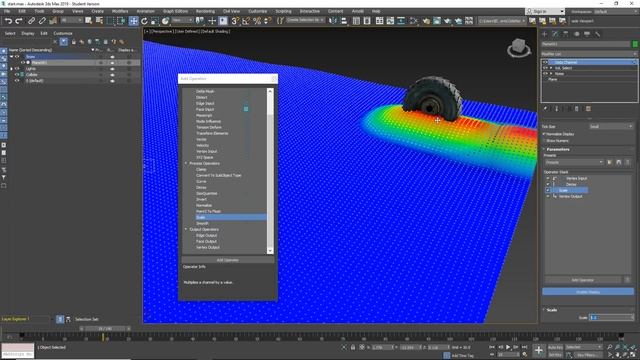Toggle the Vertex Input operator checkbox
The width and height of the screenshot is (640, 360).
click(548, 178)
